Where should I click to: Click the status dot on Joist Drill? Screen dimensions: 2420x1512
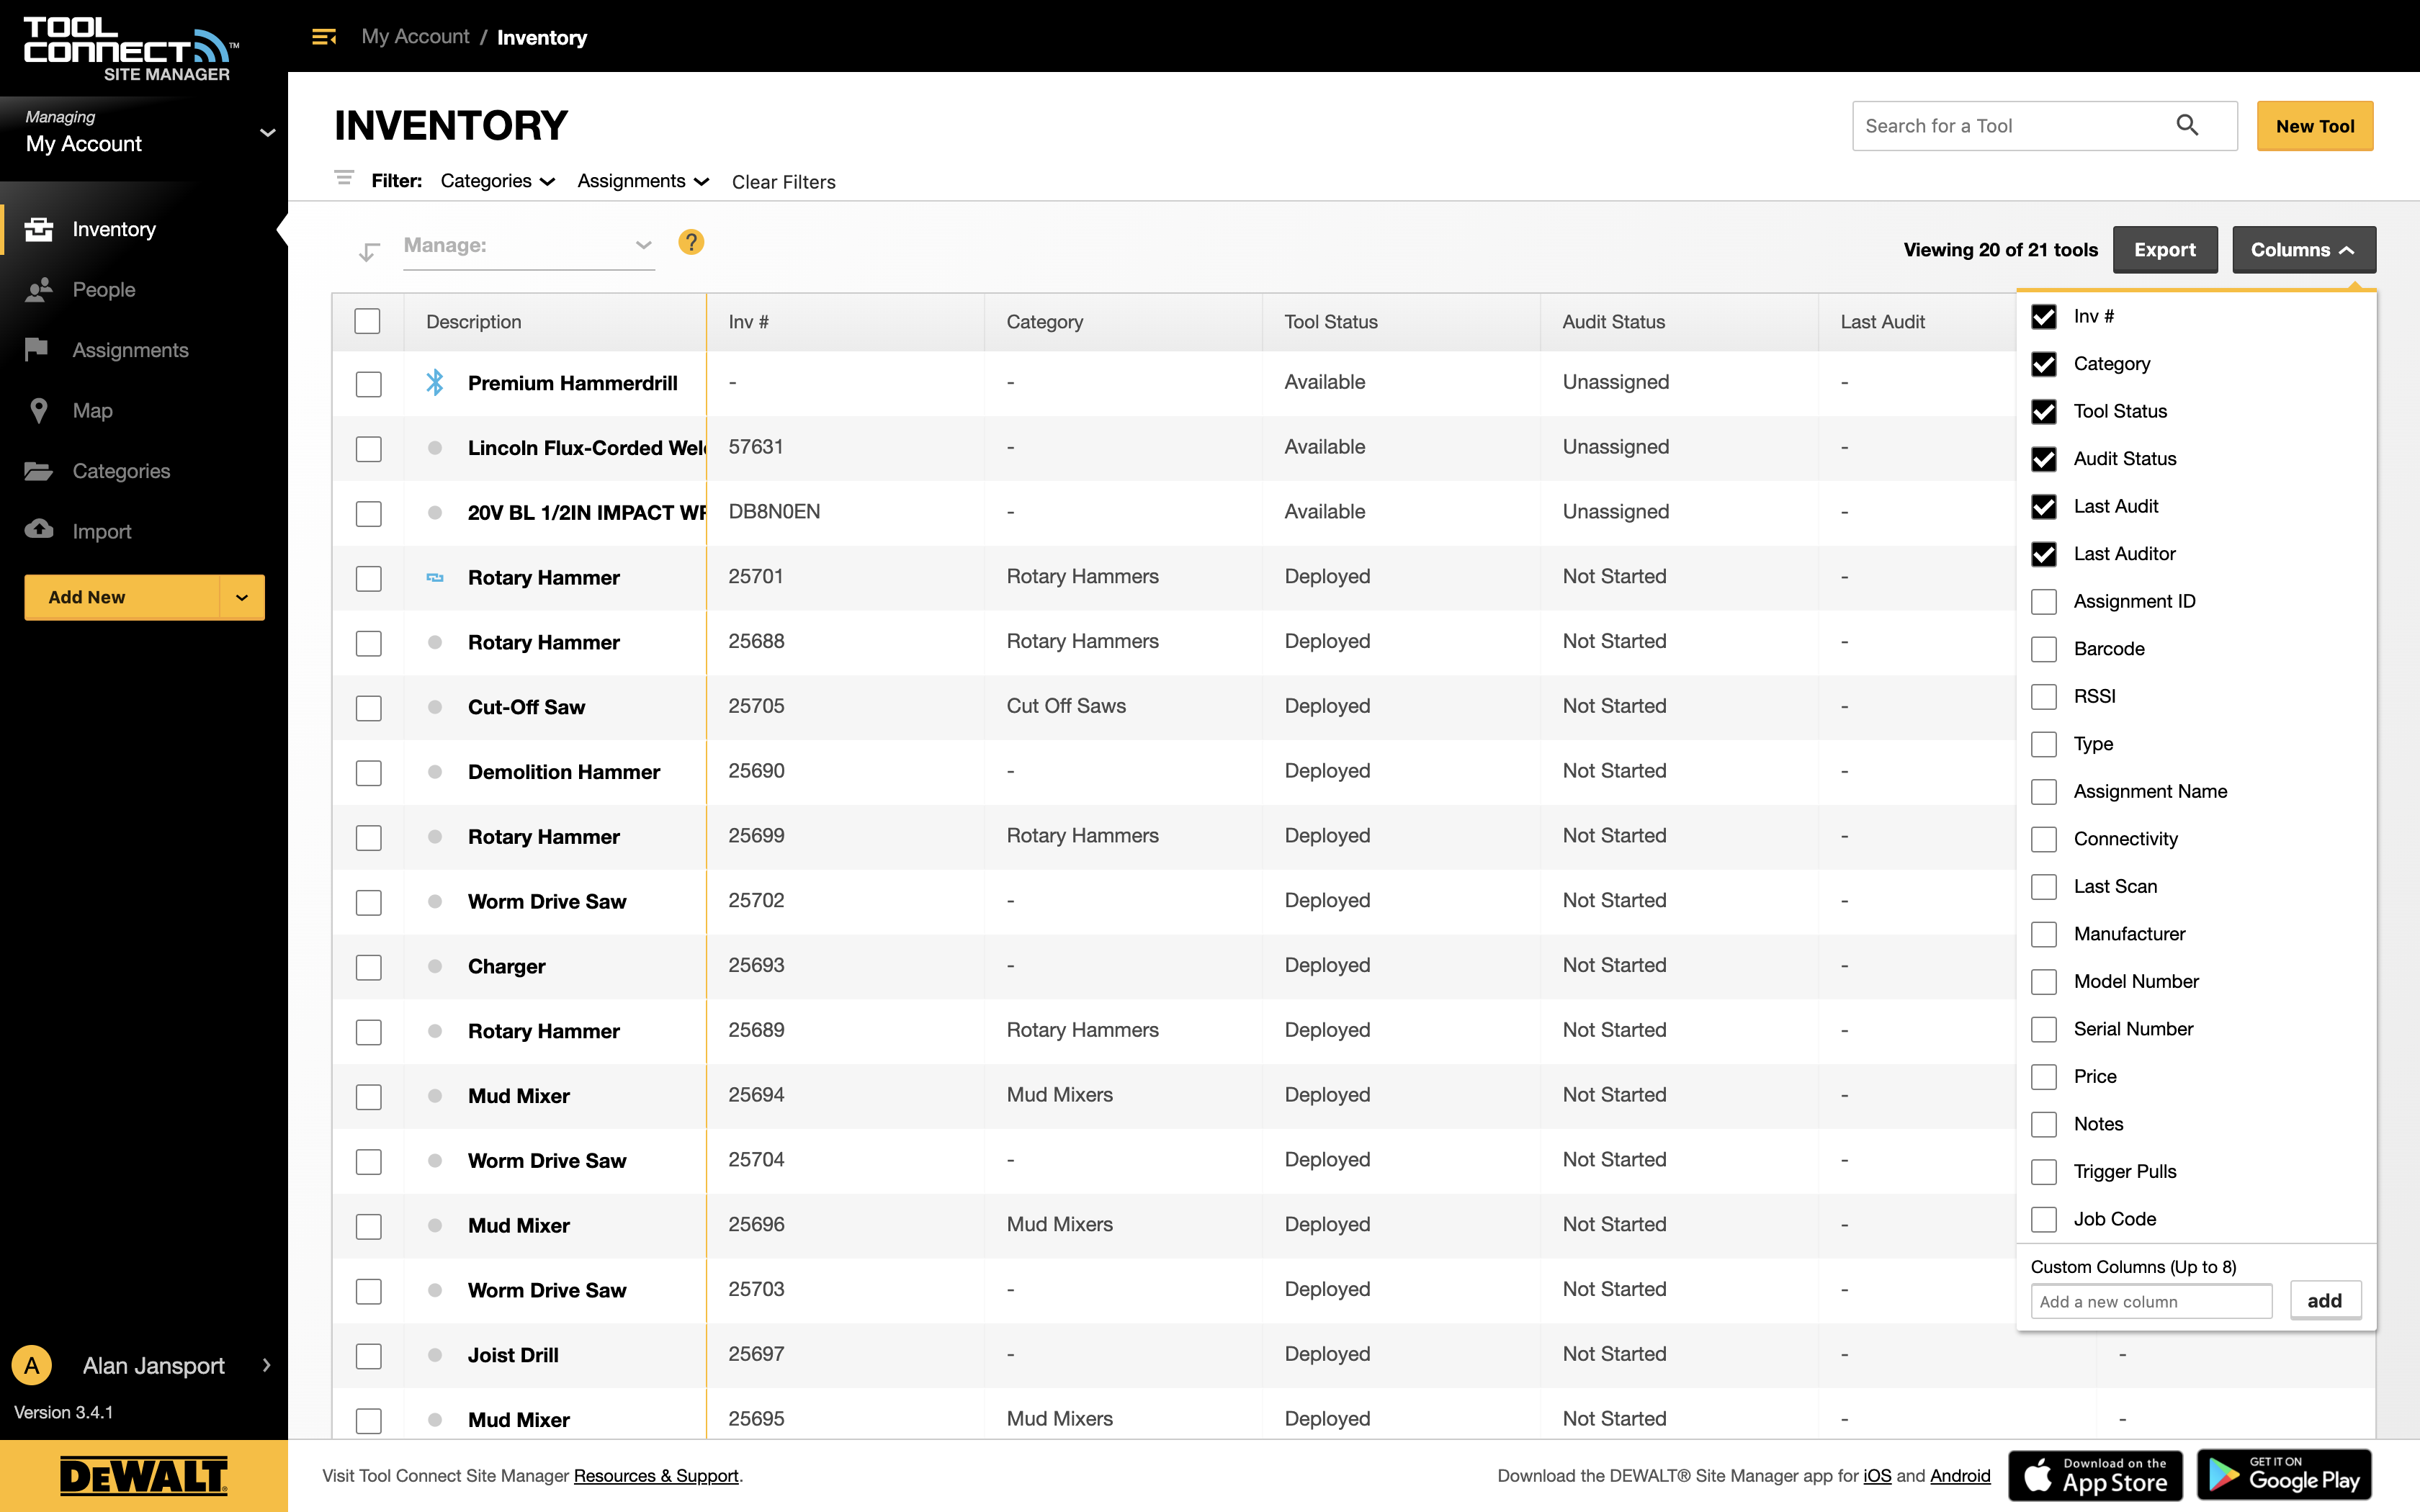coord(435,1354)
